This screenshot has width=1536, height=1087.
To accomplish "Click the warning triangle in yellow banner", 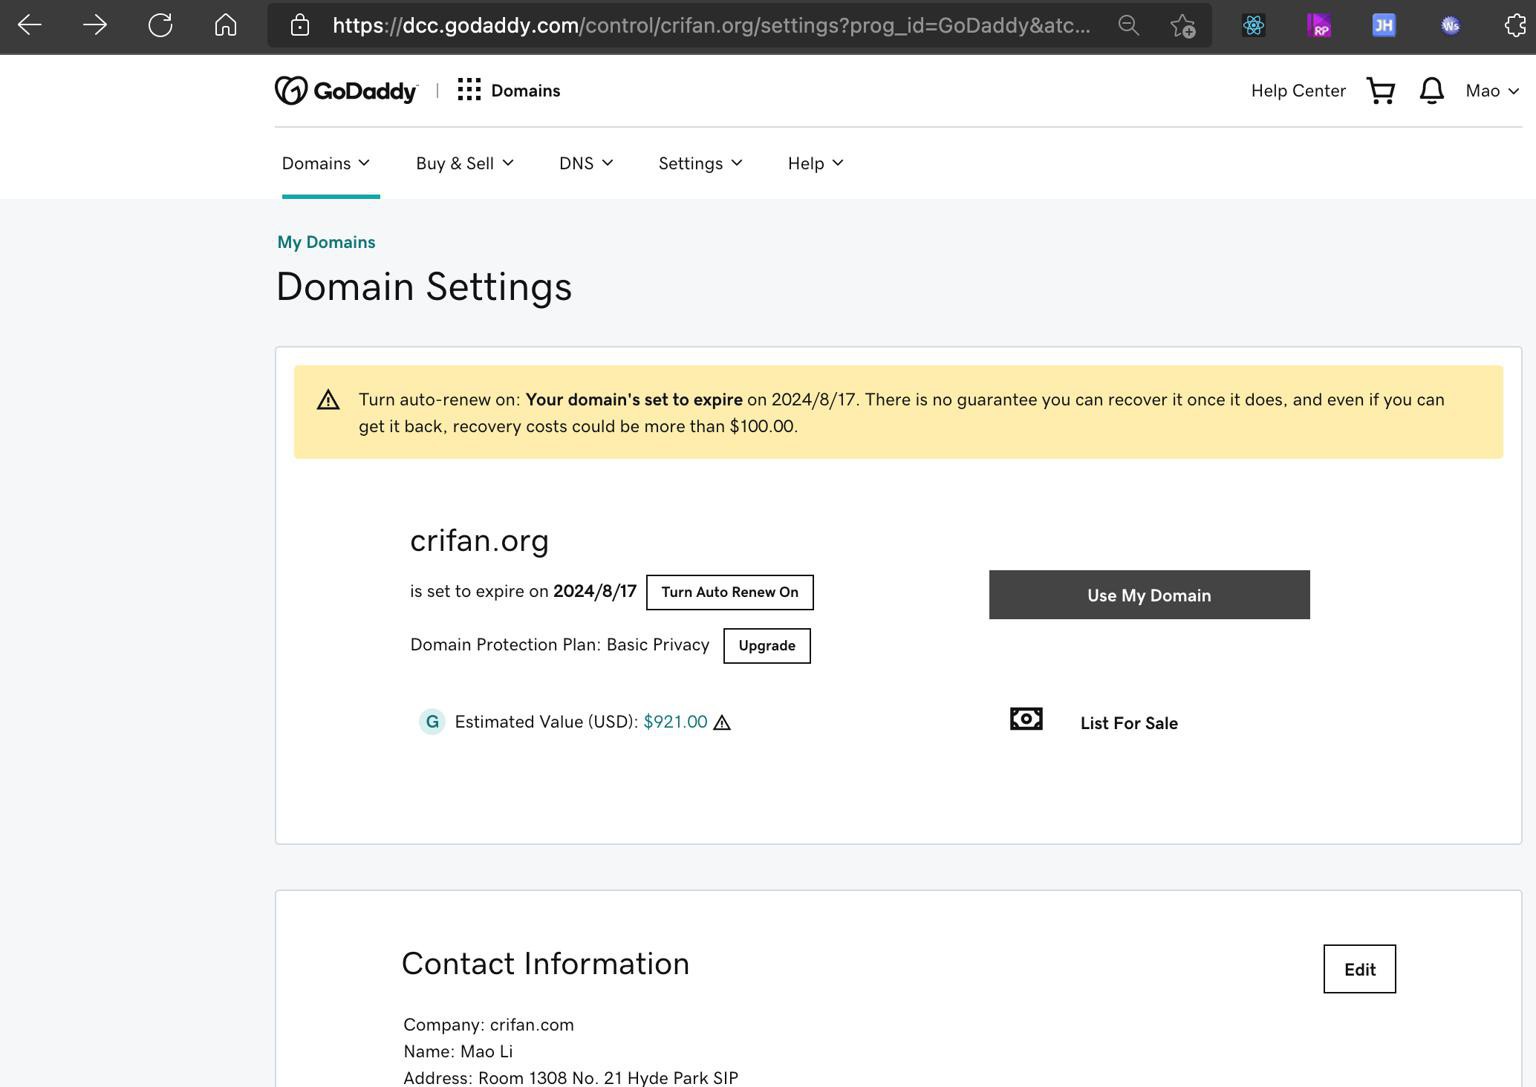I will [x=328, y=400].
